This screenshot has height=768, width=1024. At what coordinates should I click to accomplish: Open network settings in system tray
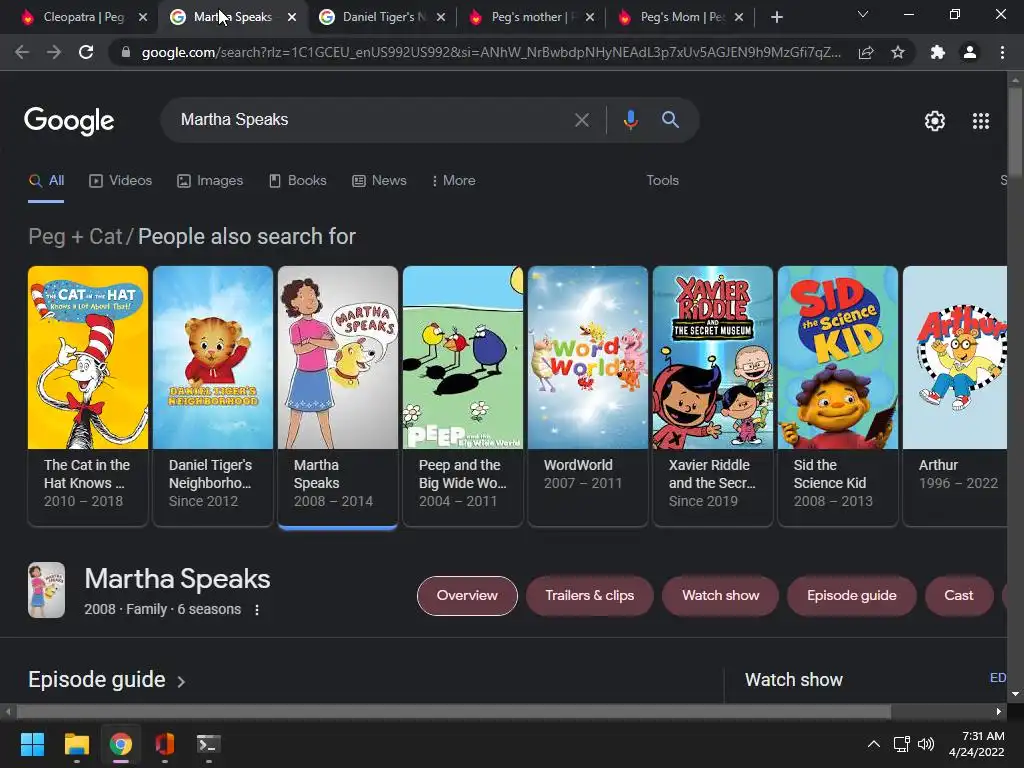[901, 744]
